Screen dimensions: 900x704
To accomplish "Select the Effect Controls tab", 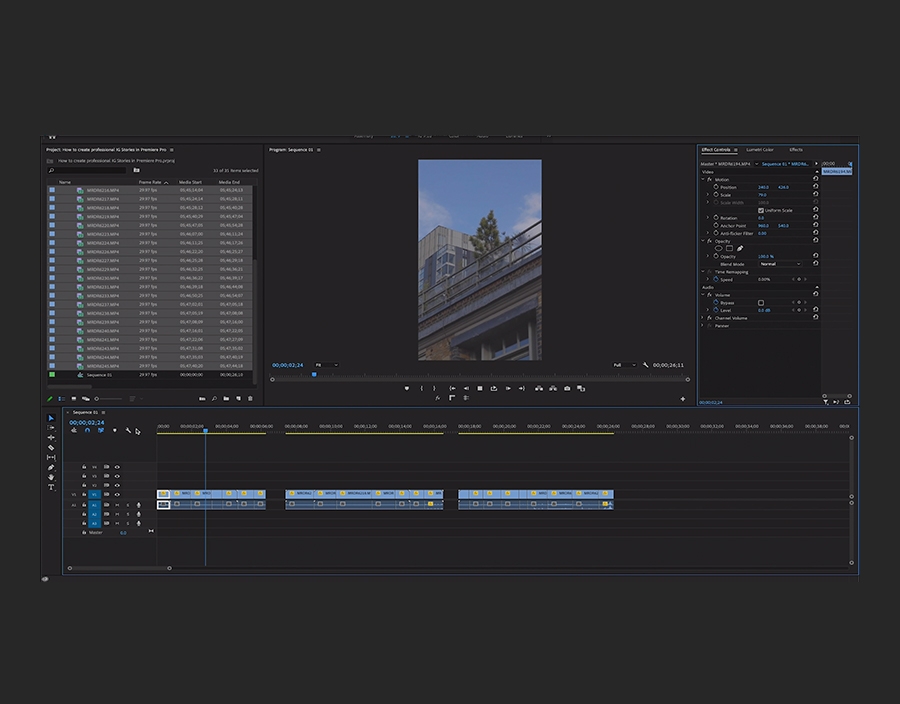I will coord(716,150).
